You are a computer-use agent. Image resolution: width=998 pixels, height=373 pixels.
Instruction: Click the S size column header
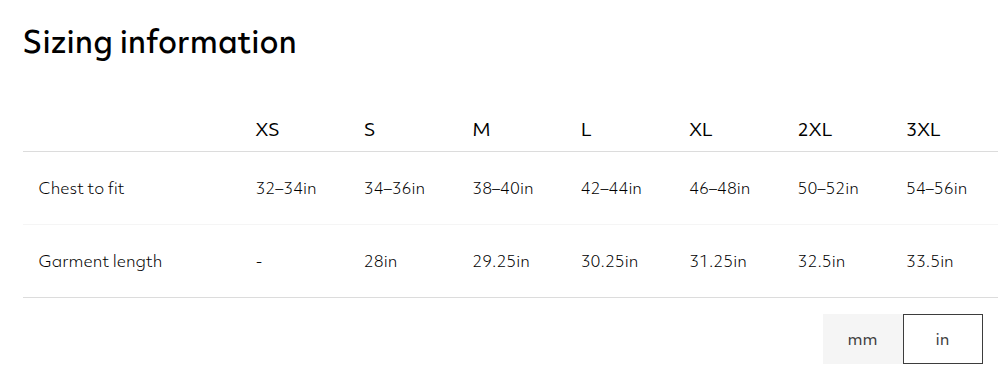(x=369, y=130)
